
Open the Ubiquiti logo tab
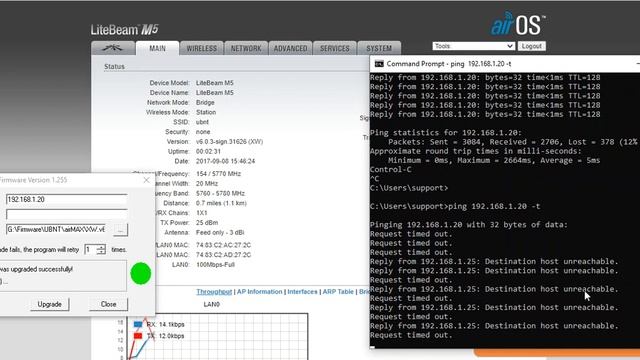tap(113, 48)
